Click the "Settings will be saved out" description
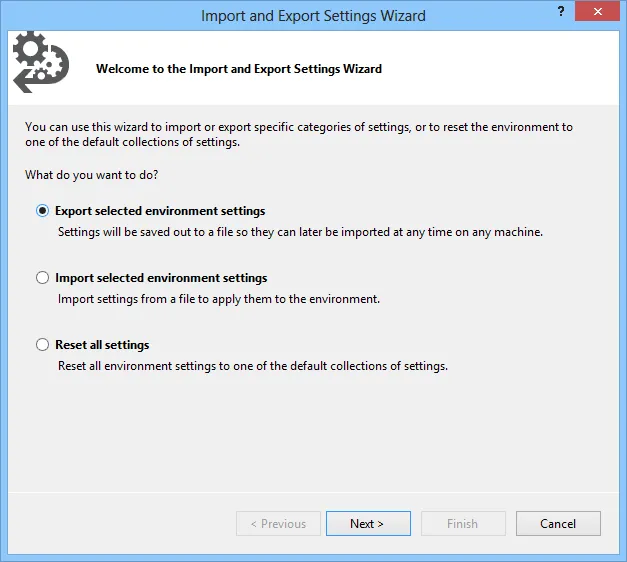The height and width of the screenshot is (562, 627). [x=300, y=232]
